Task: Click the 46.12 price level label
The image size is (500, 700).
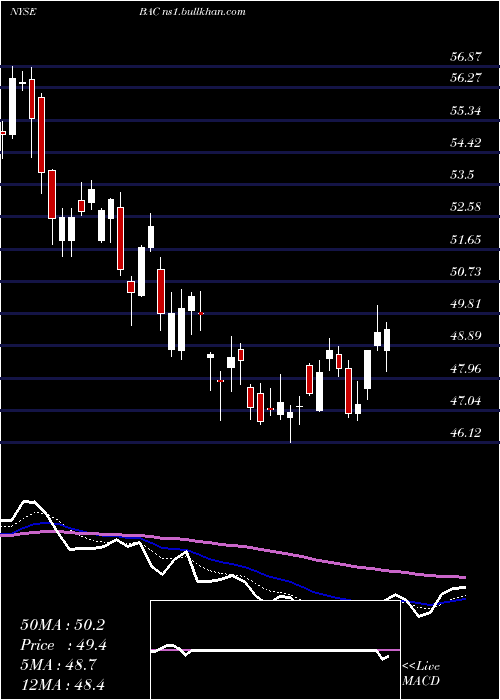Action: pyautogui.click(x=466, y=432)
